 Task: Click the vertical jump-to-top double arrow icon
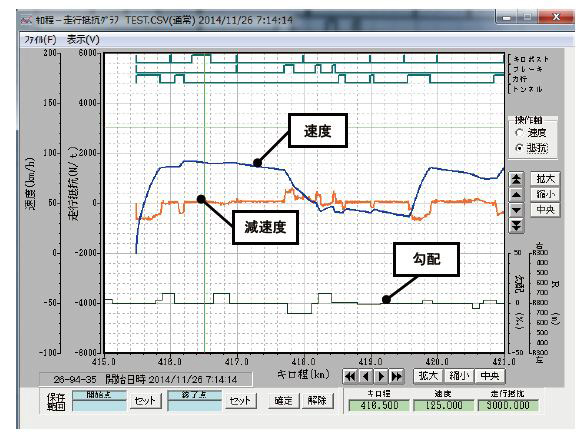(x=516, y=179)
